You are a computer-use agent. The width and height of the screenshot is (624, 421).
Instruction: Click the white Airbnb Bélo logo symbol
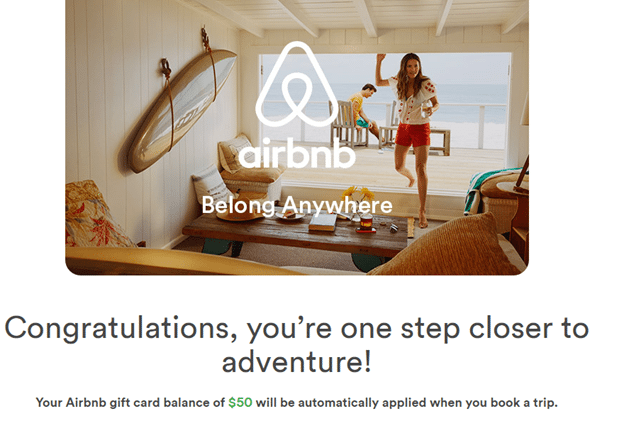point(297,84)
